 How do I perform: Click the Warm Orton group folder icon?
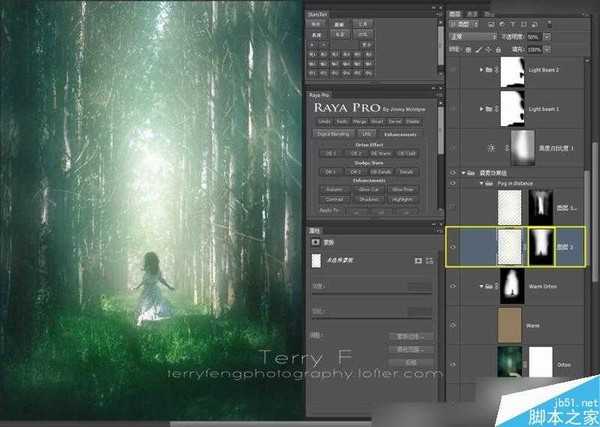pyautogui.click(x=489, y=286)
